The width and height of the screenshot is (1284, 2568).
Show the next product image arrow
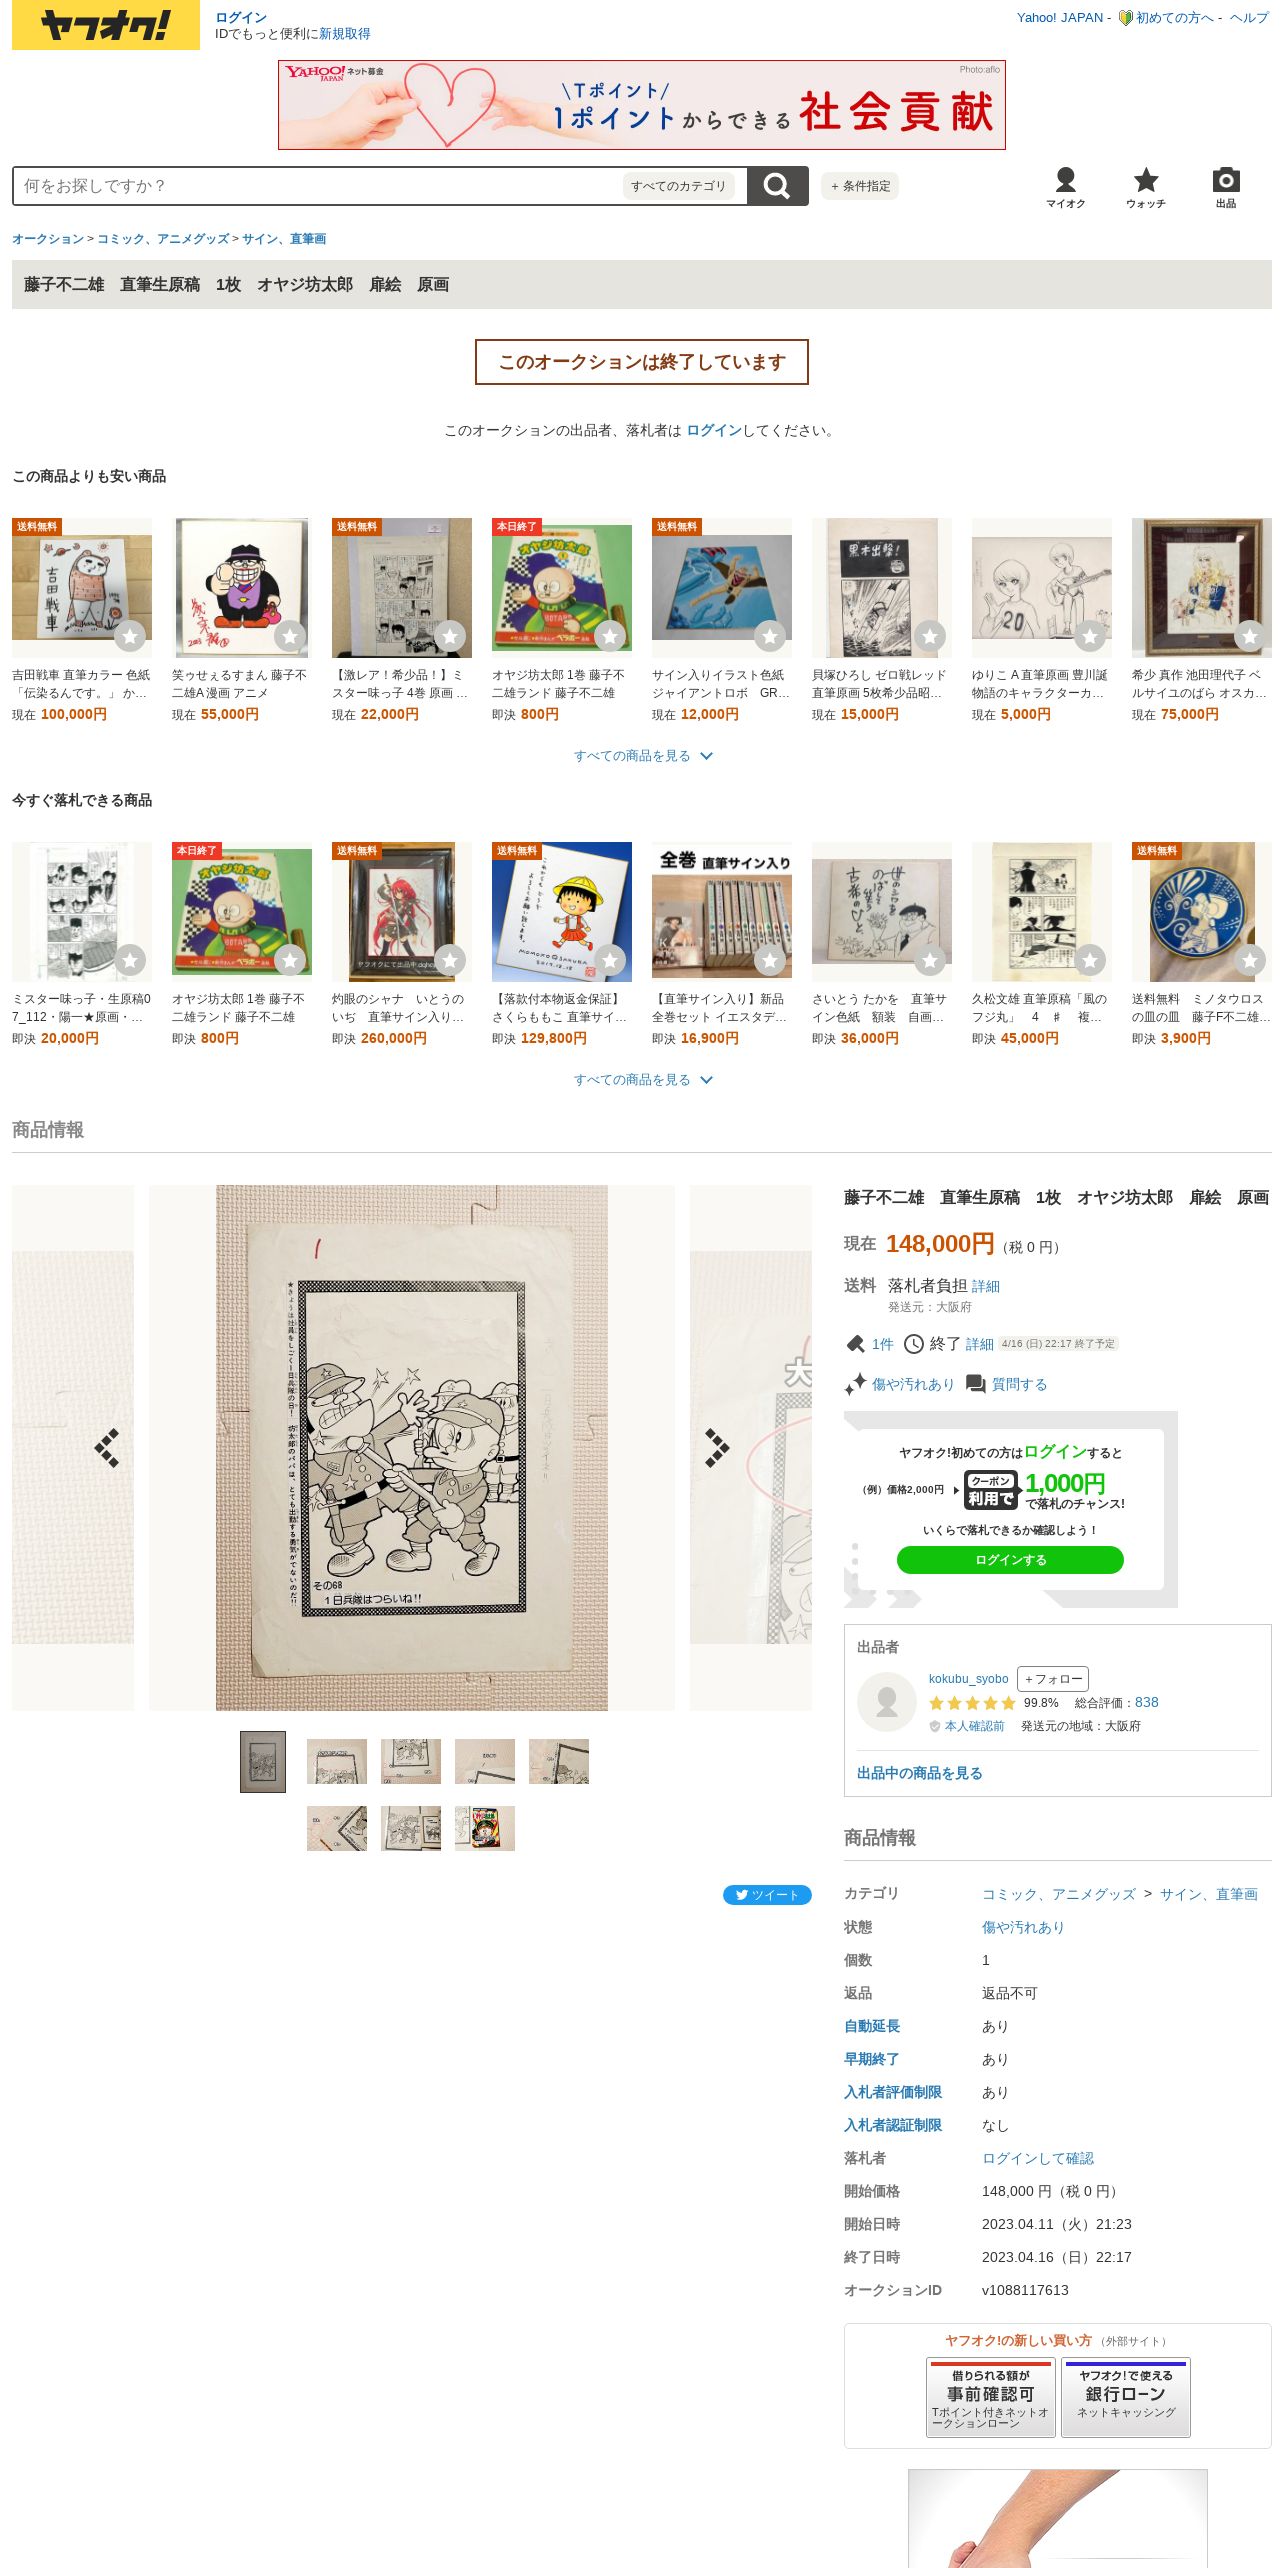tap(717, 1447)
